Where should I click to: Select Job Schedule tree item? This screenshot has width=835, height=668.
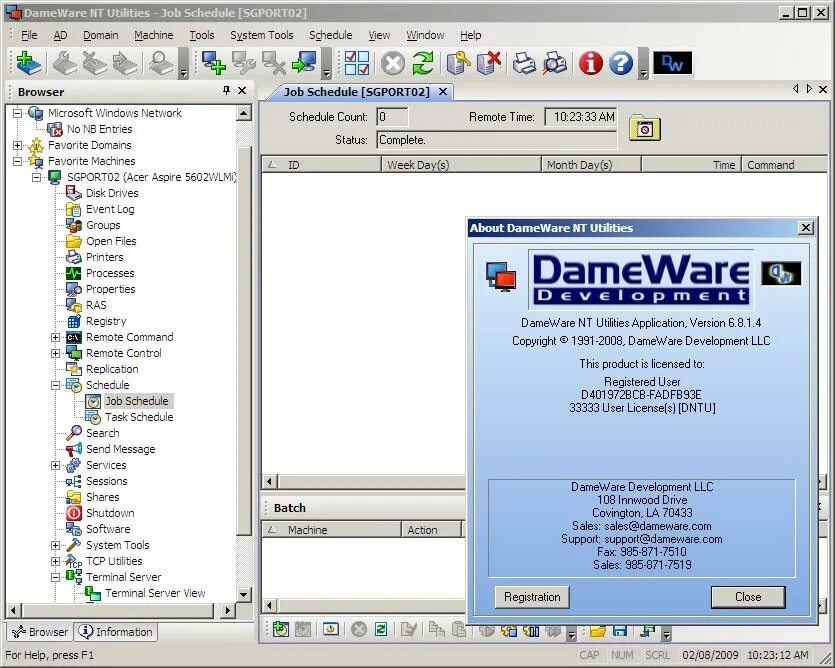136,401
